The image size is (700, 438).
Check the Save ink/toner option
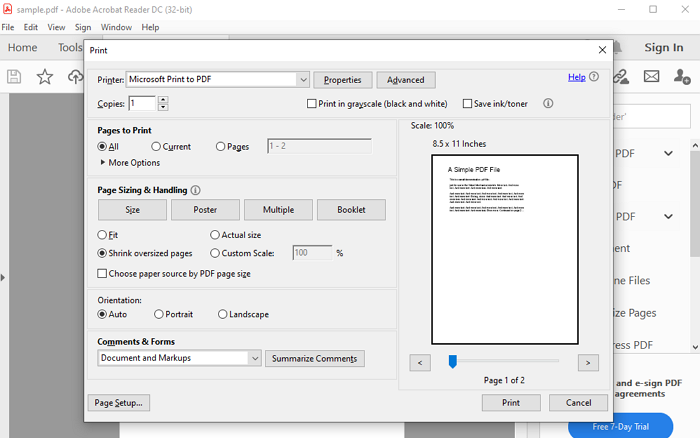click(x=467, y=104)
